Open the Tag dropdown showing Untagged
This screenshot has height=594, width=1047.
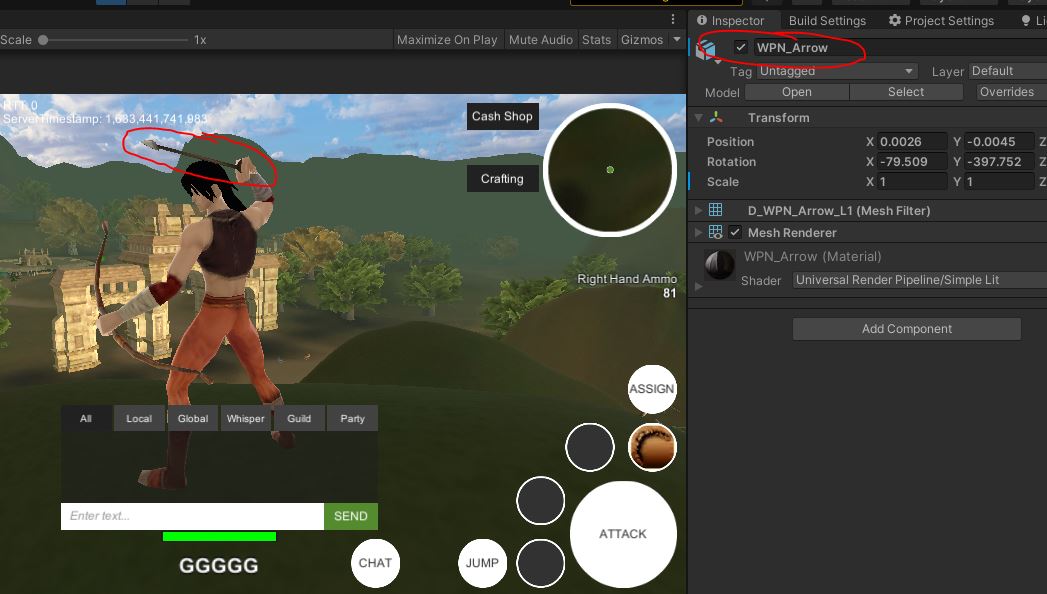tap(837, 71)
